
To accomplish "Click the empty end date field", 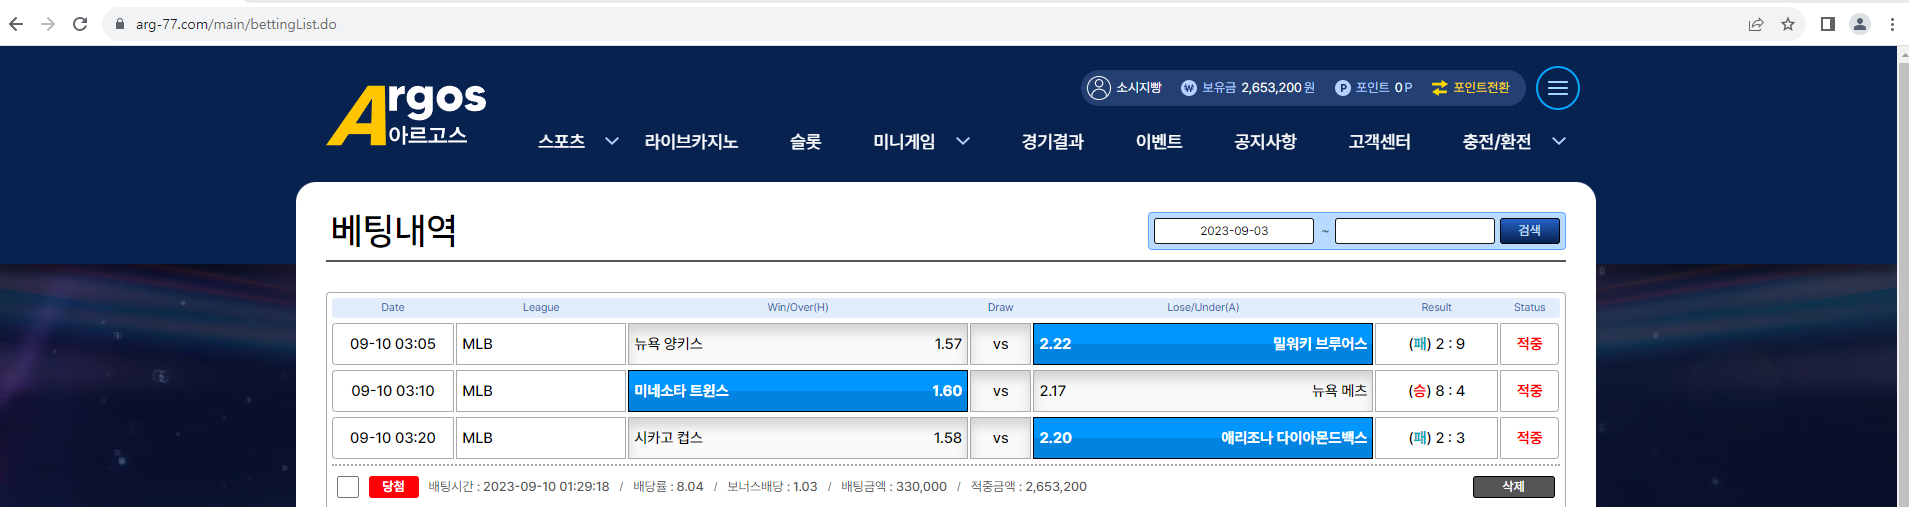I will tap(1414, 231).
